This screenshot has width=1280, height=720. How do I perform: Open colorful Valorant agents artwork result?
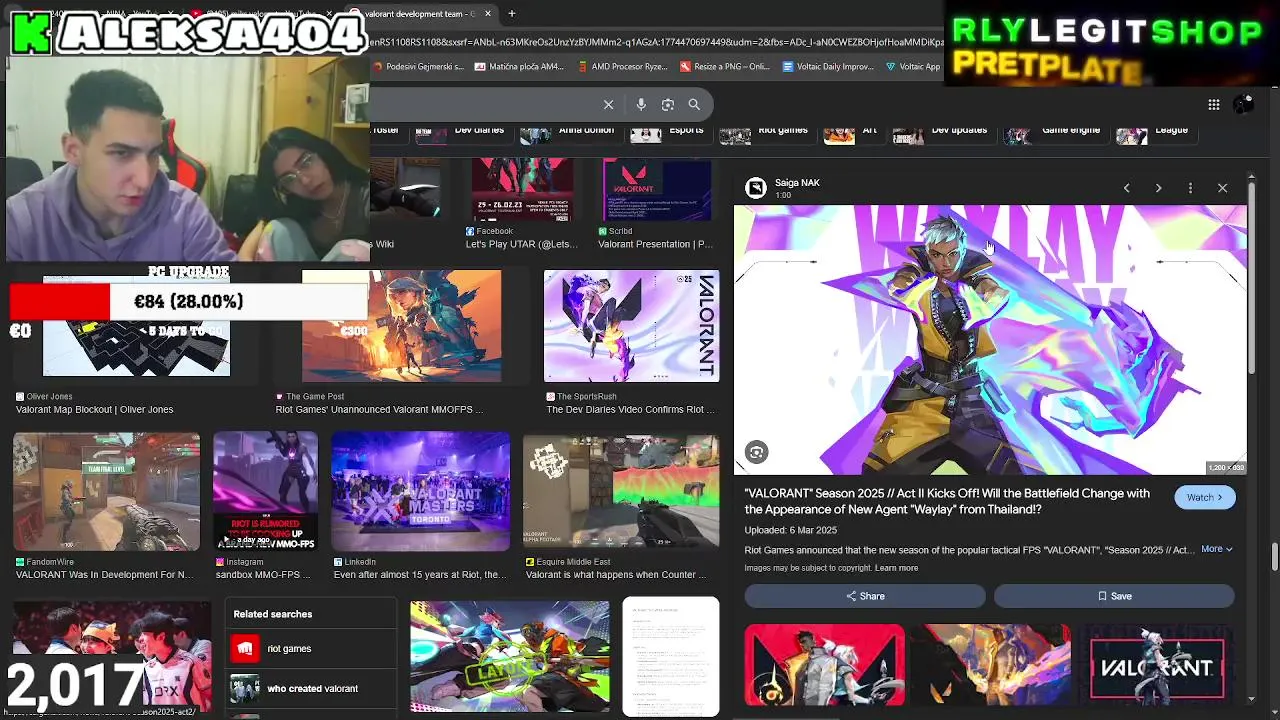point(509,657)
